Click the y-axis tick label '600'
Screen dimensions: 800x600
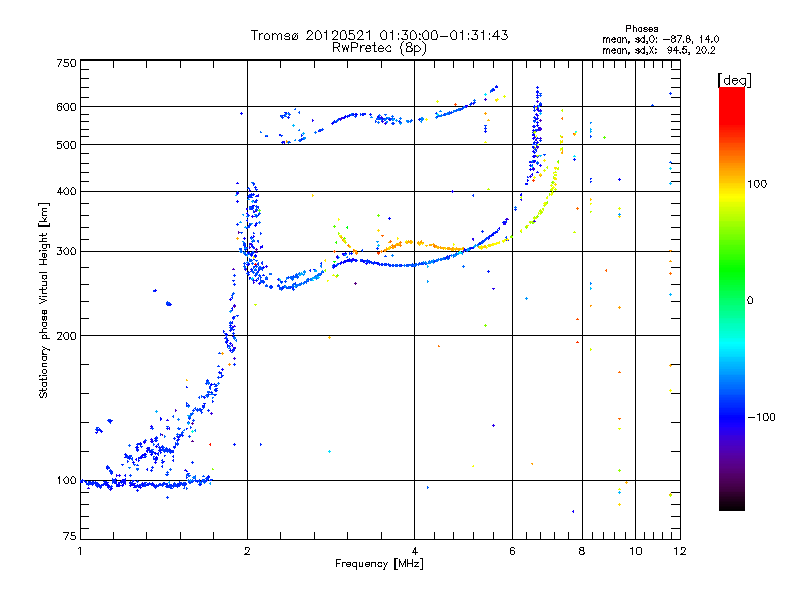pos(66,107)
